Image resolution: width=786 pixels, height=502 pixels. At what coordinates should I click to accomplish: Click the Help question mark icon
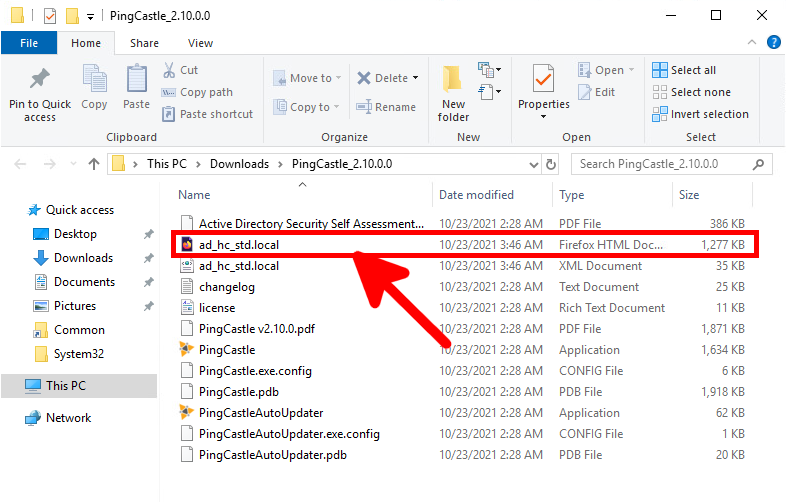coord(773,43)
